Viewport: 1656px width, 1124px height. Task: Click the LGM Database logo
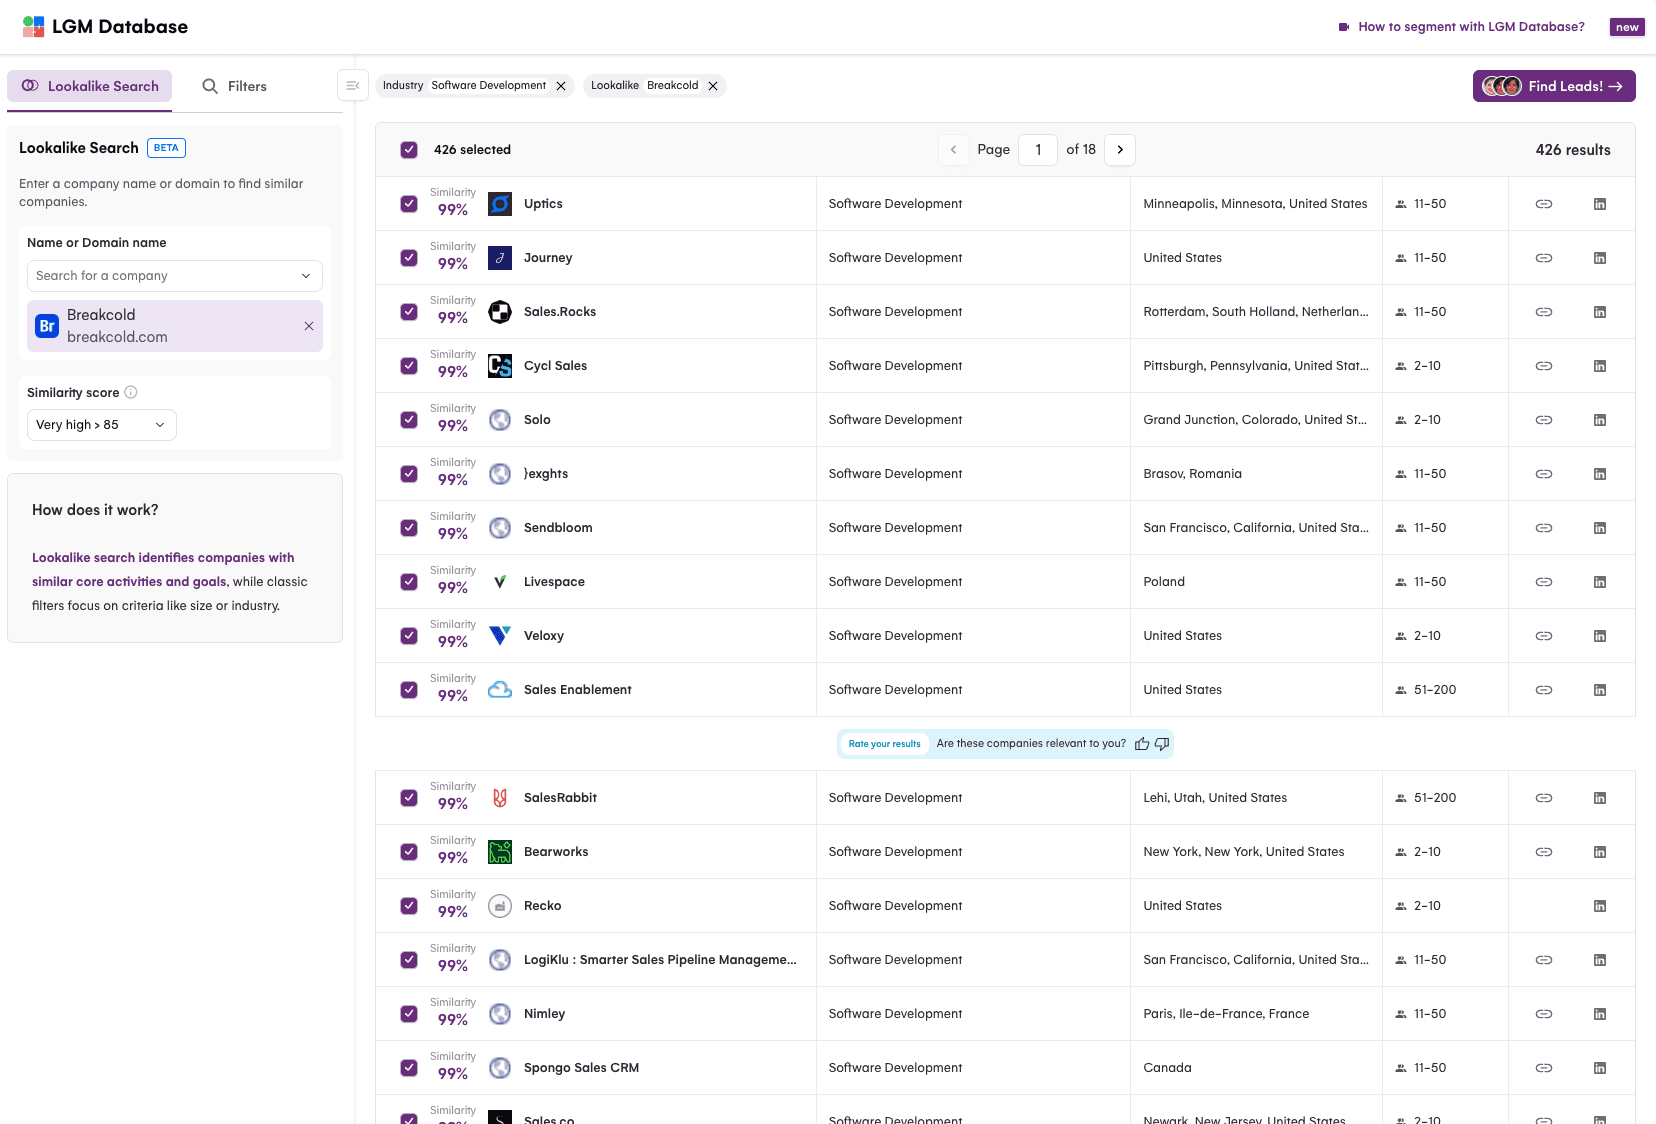34,27
